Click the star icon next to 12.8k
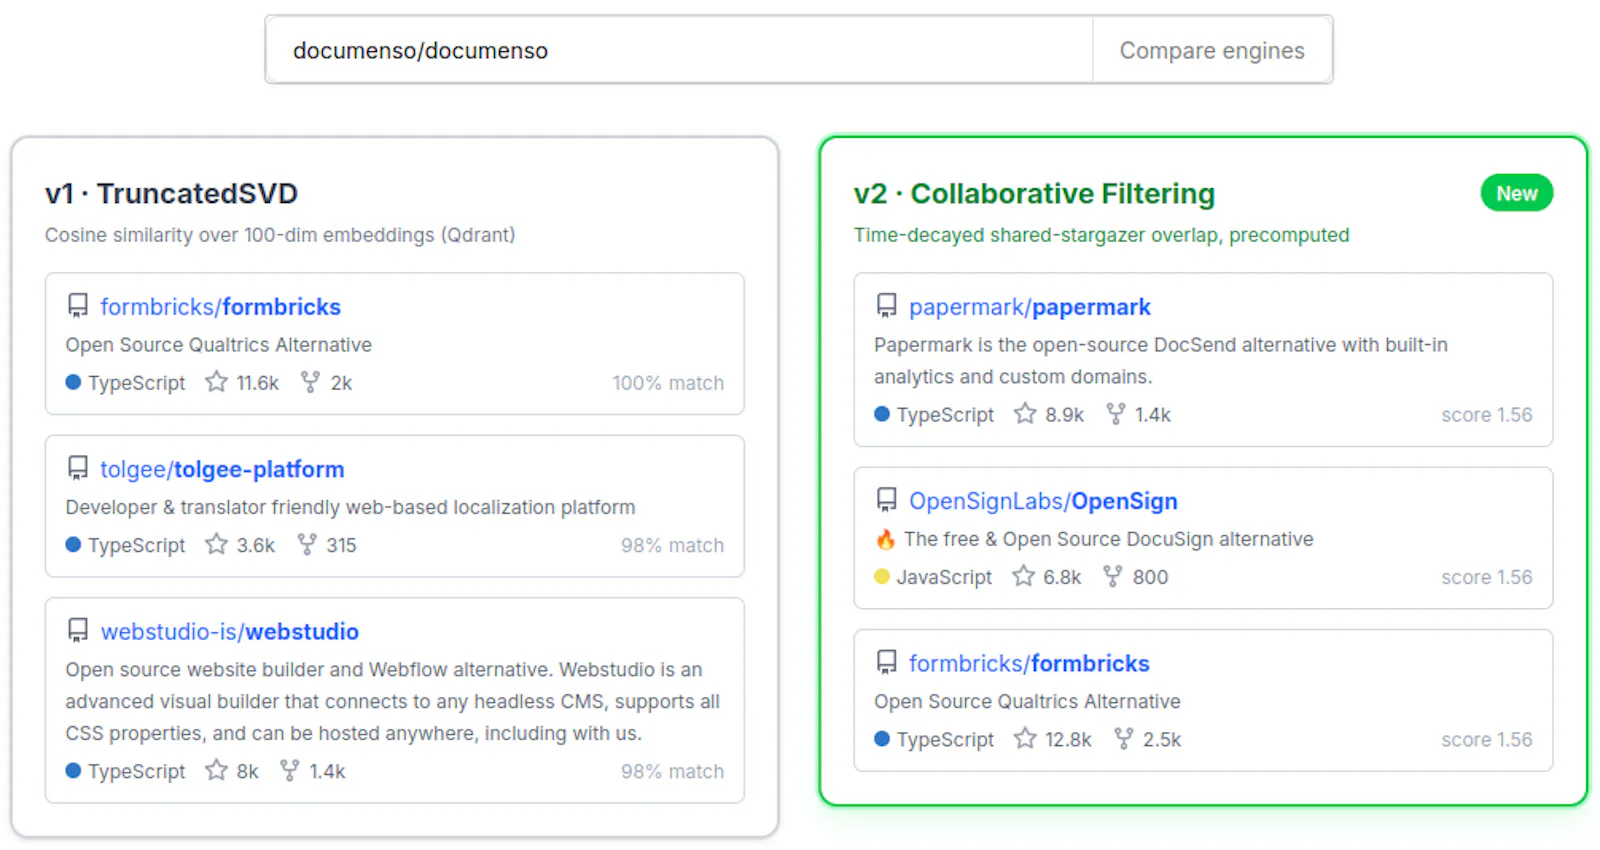 1025,739
